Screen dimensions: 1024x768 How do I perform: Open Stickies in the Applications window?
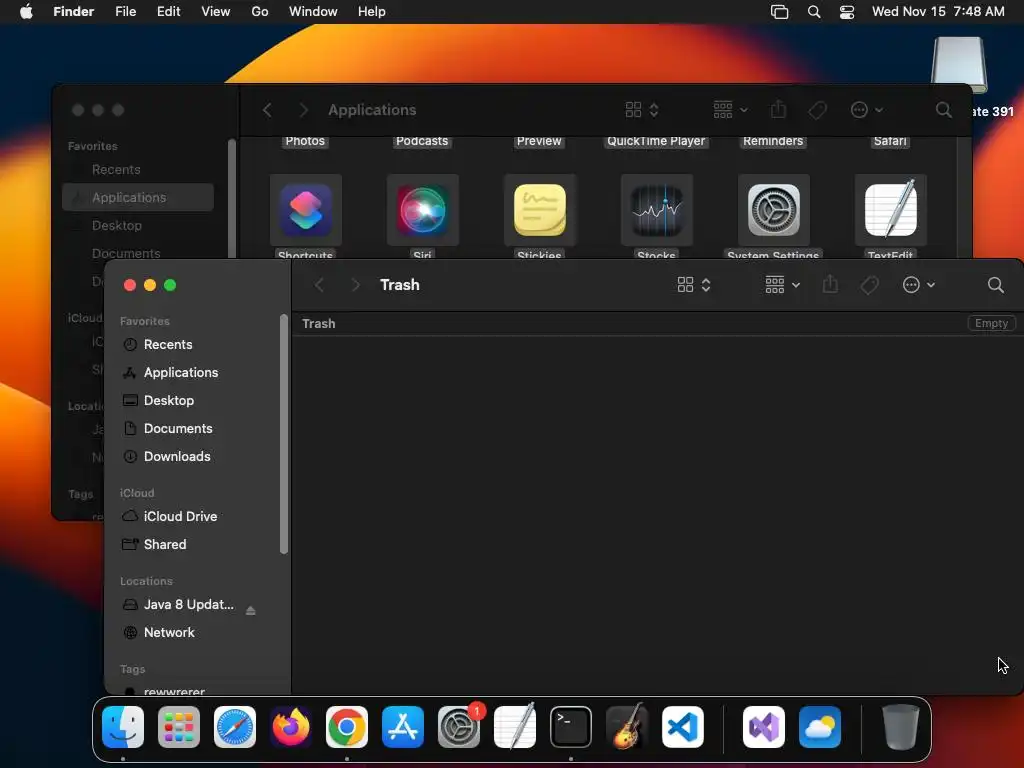(x=539, y=210)
